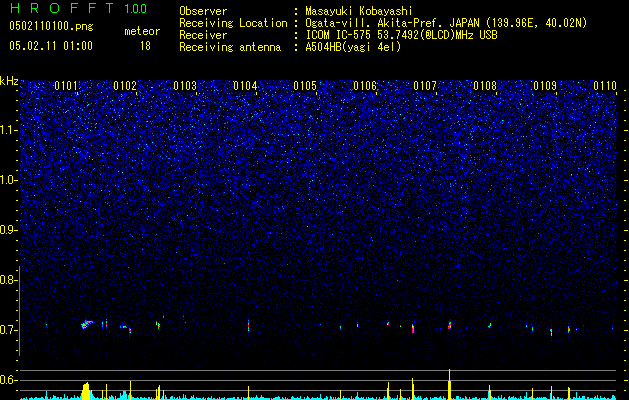Click the Ogata-vill. Akita-Pref. JAPAN location text
The height and width of the screenshot is (400, 629).
tap(446, 23)
